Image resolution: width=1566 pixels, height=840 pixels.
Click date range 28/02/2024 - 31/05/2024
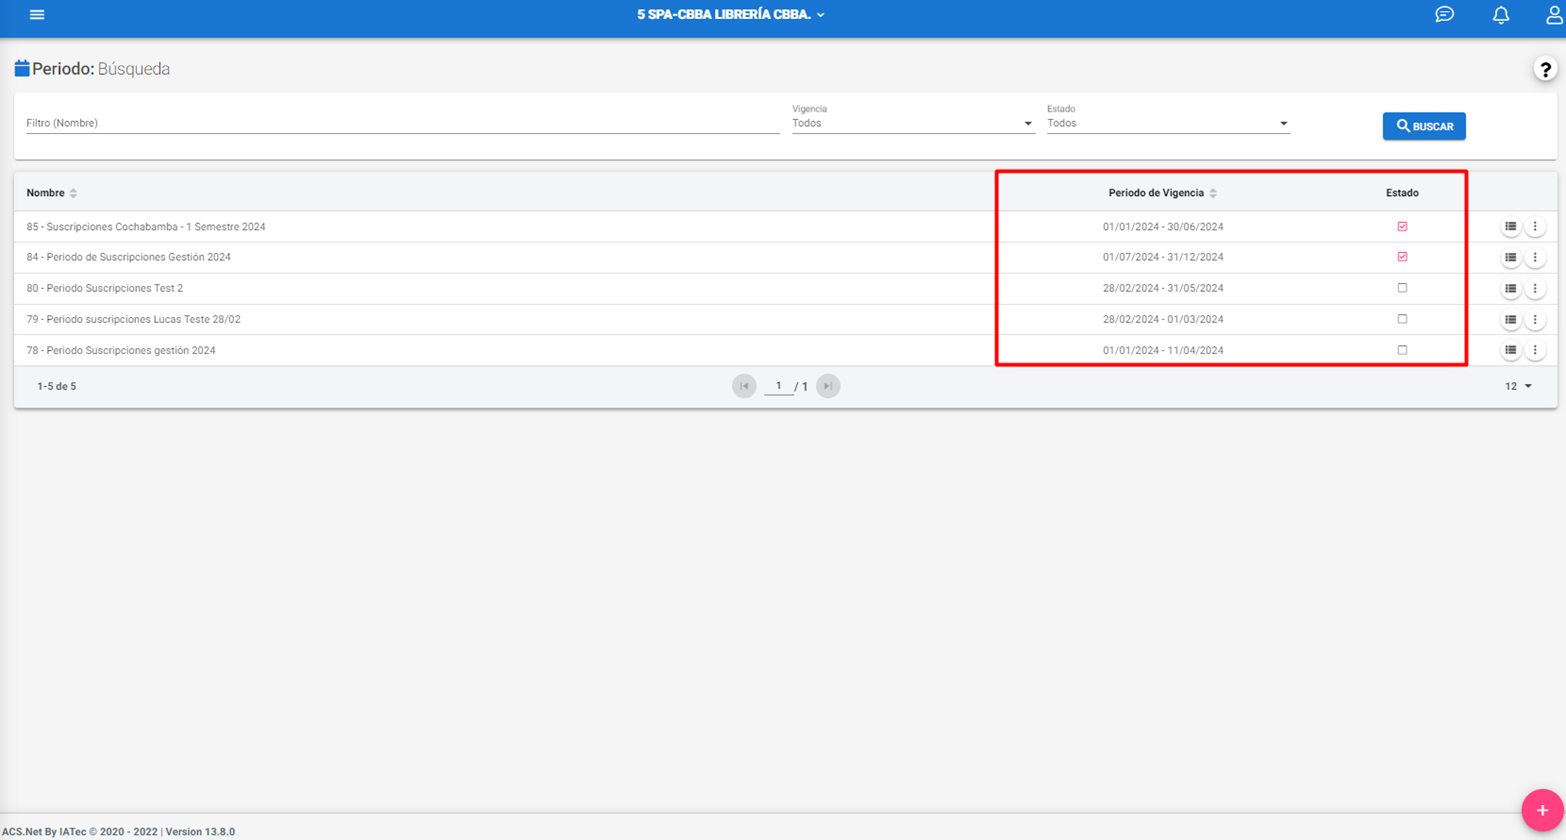(1163, 288)
